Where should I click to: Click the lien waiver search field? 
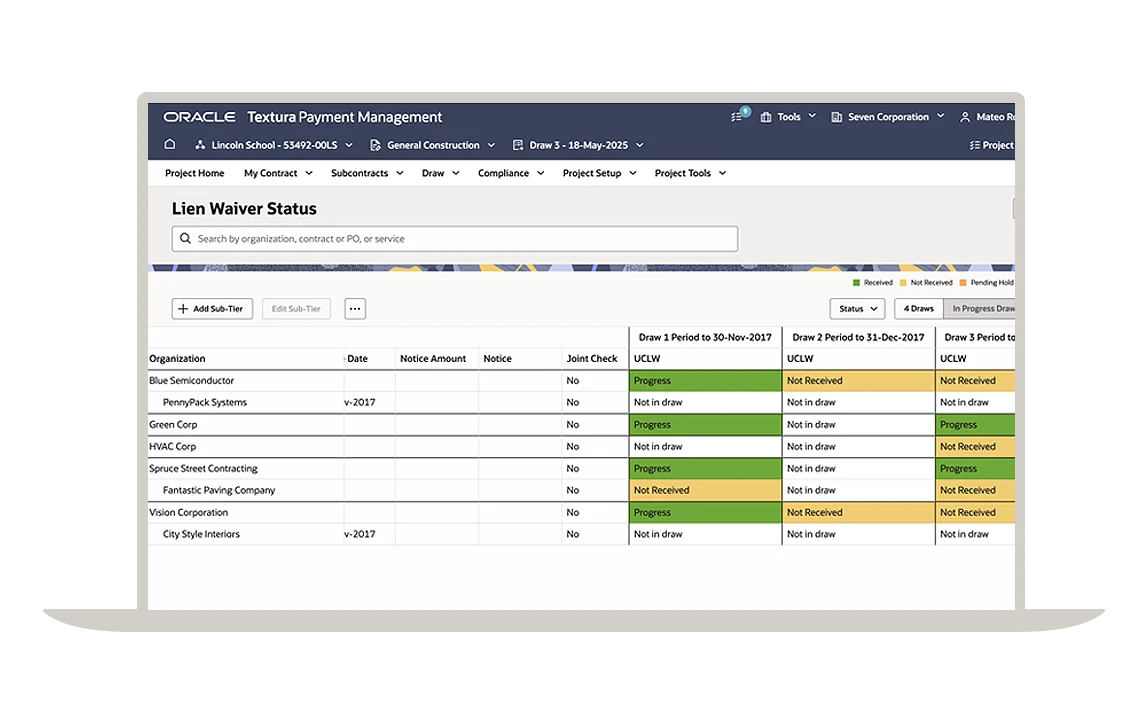(455, 239)
